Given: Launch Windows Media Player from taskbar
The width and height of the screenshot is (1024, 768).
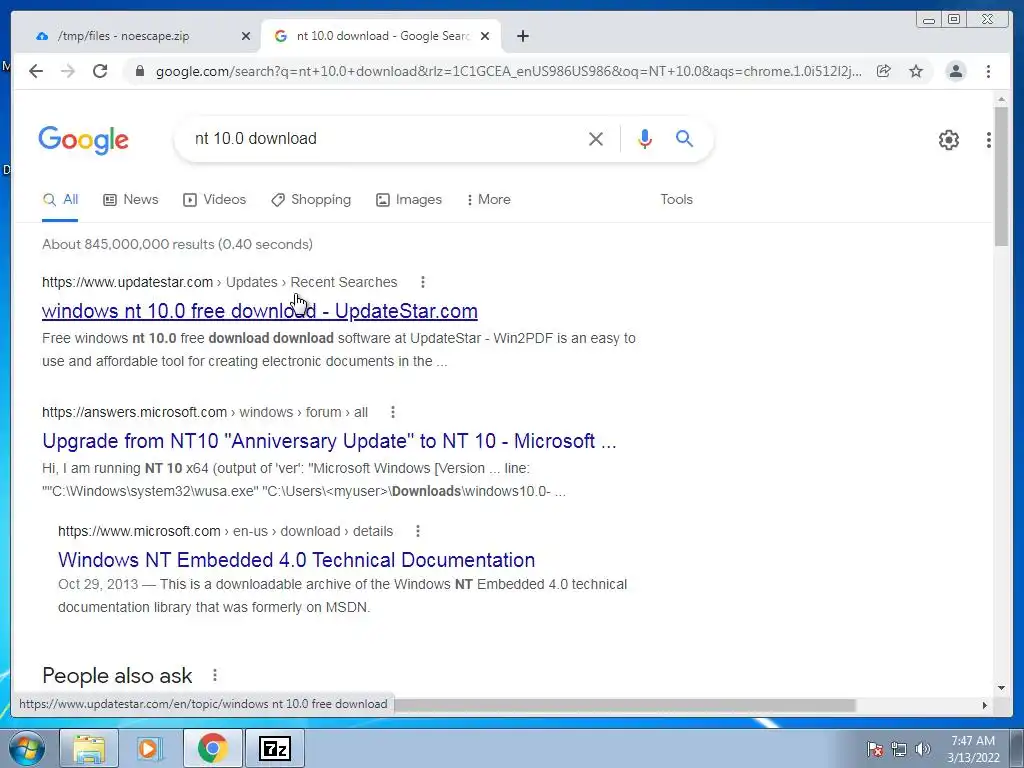Looking at the screenshot, I should pyautogui.click(x=150, y=748).
